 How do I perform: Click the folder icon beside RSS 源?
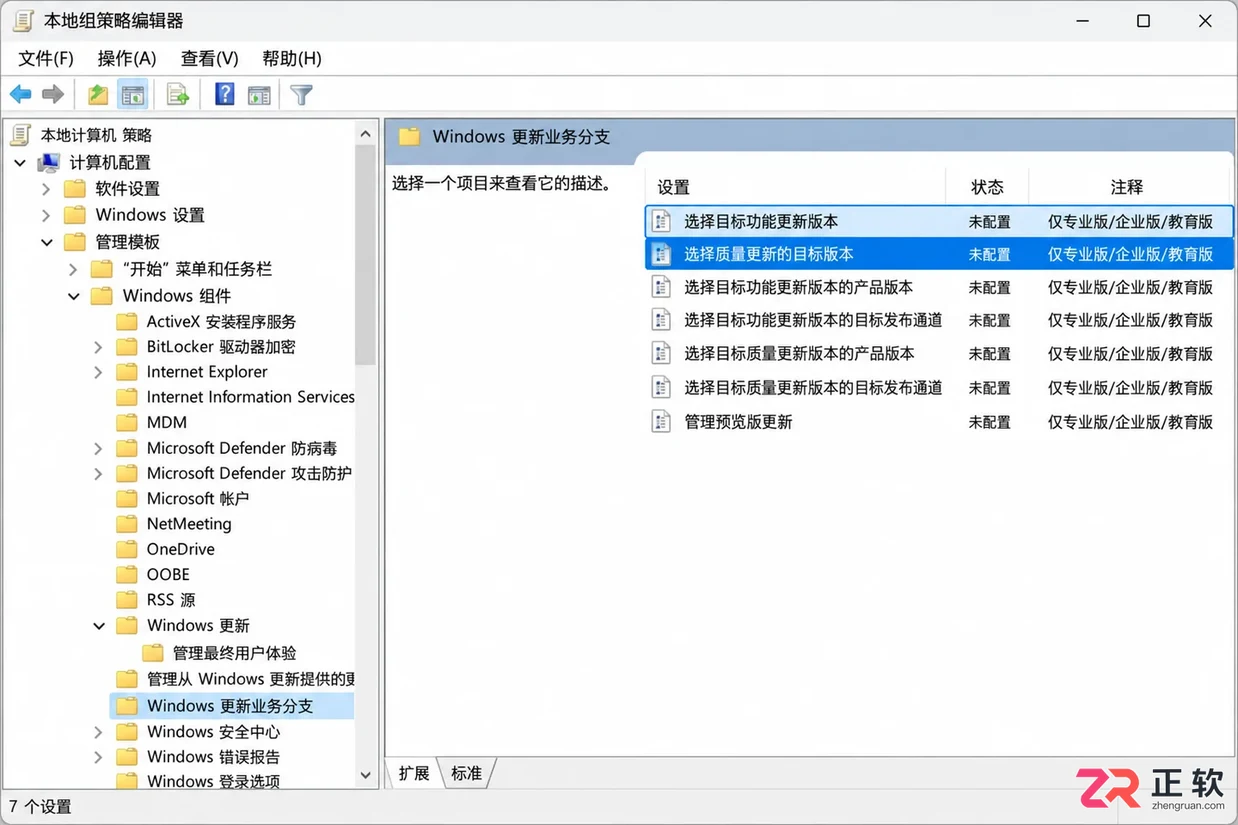coord(126,600)
